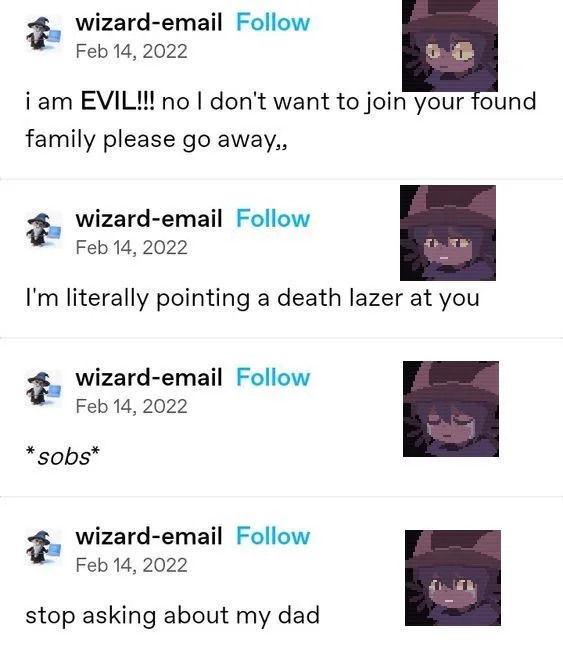This screenshot has height=650, width=563.
Task: Open wizard-email username on the dad post
Action: 149,536
